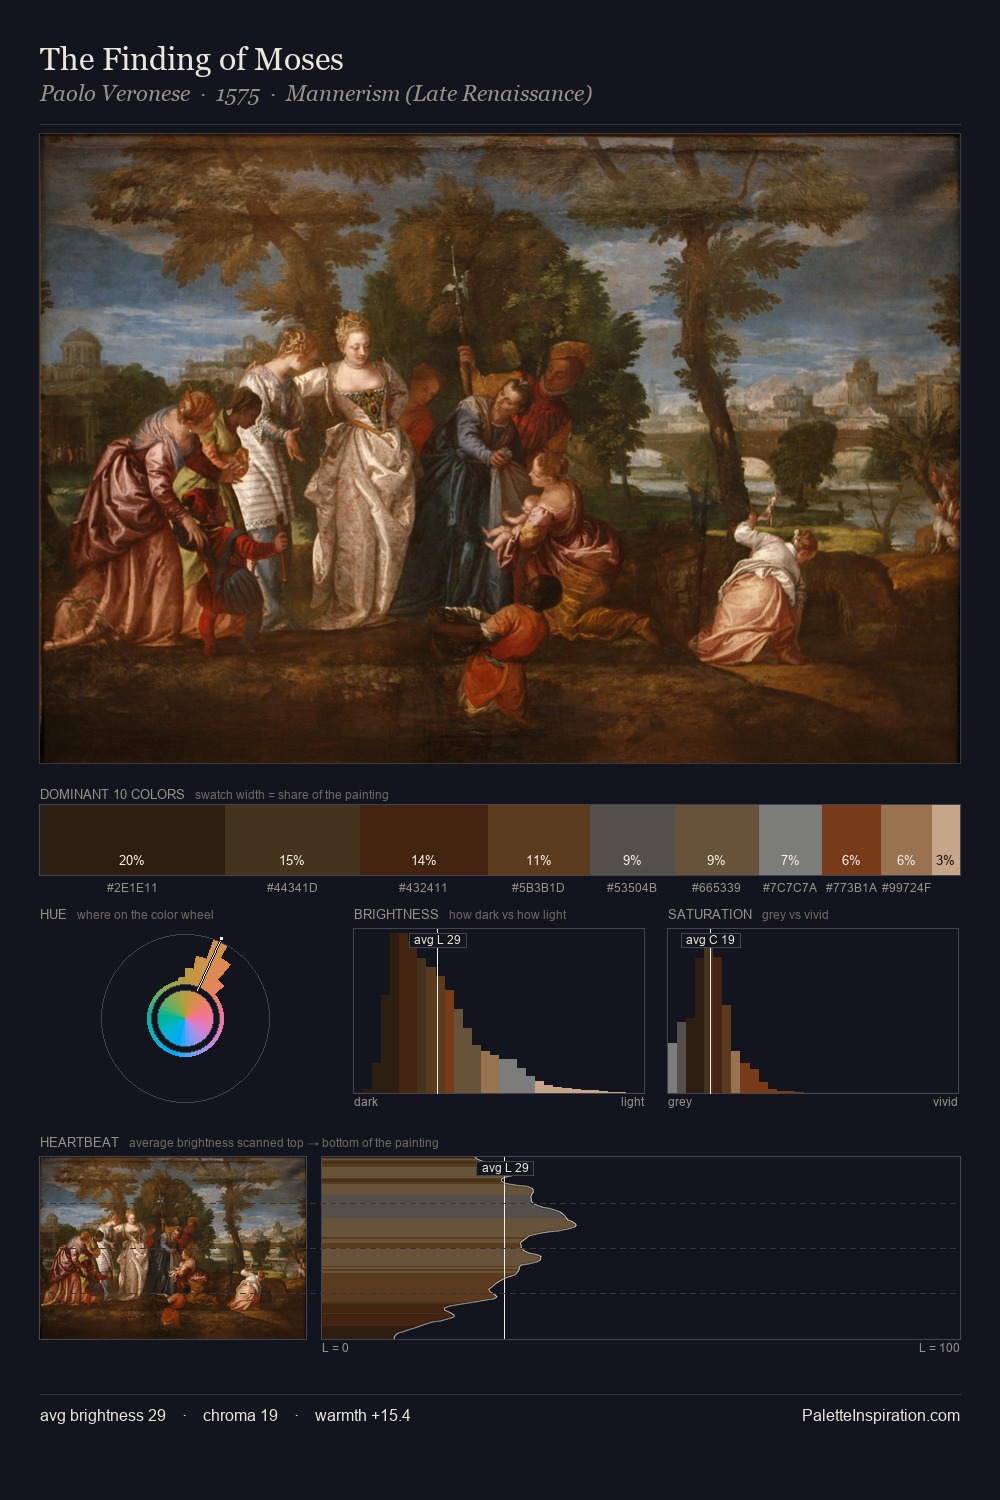
Task: Click 'avg L 29' label in brightness chart
Action: pyautogui.click(x=438, y=940)
